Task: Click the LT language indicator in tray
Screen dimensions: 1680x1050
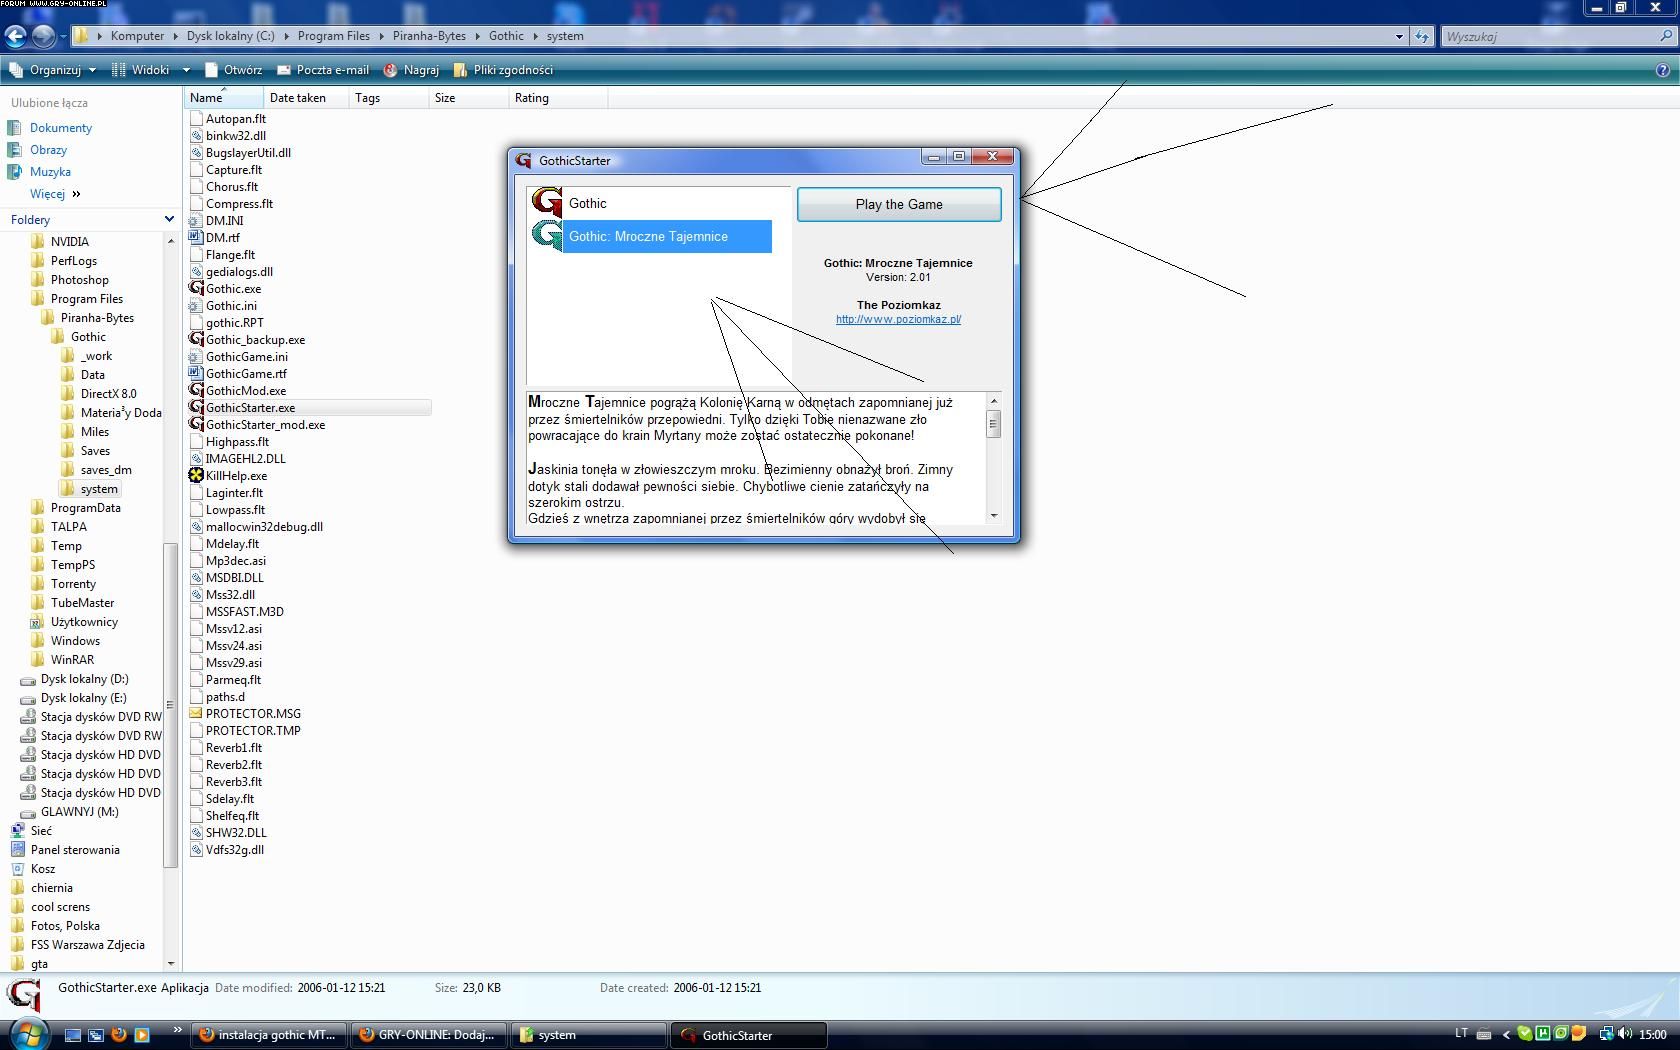Action: coord(1461,1034)
